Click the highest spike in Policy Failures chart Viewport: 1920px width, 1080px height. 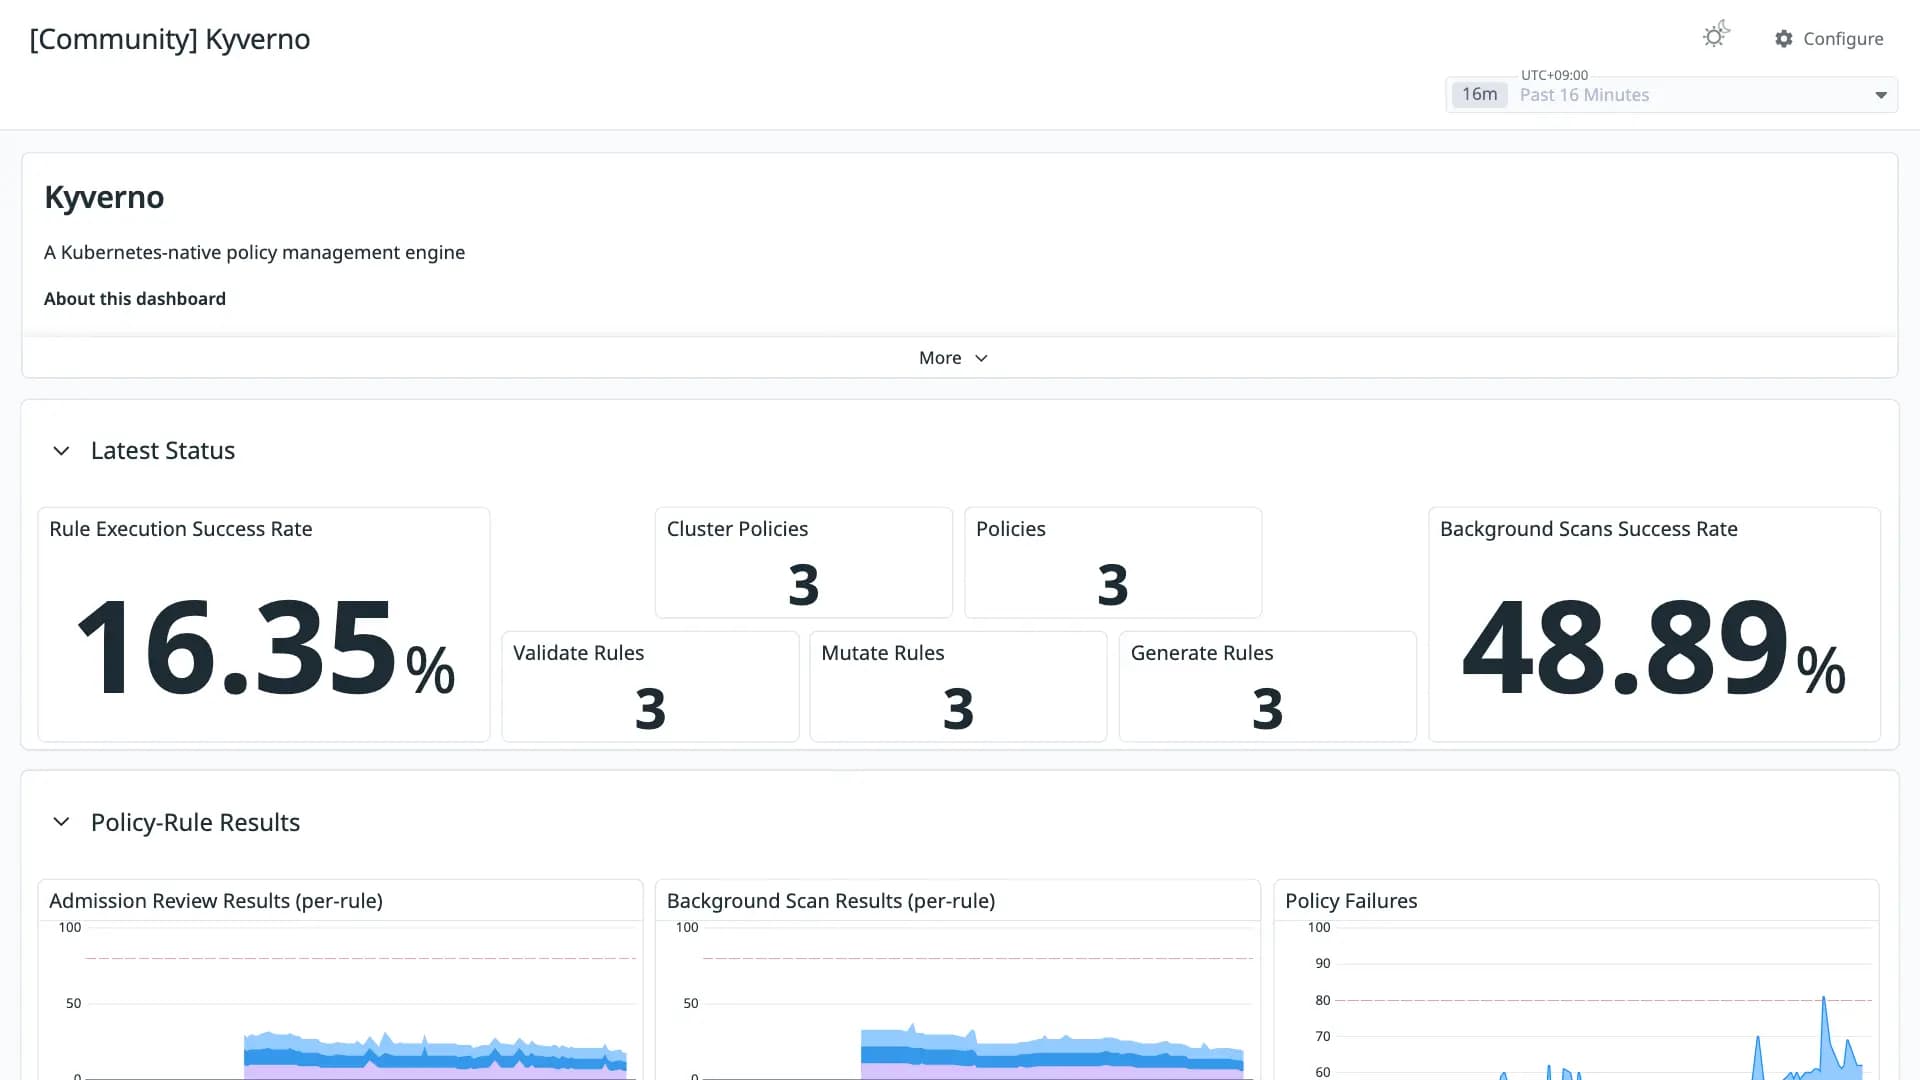pos(1824,998)
